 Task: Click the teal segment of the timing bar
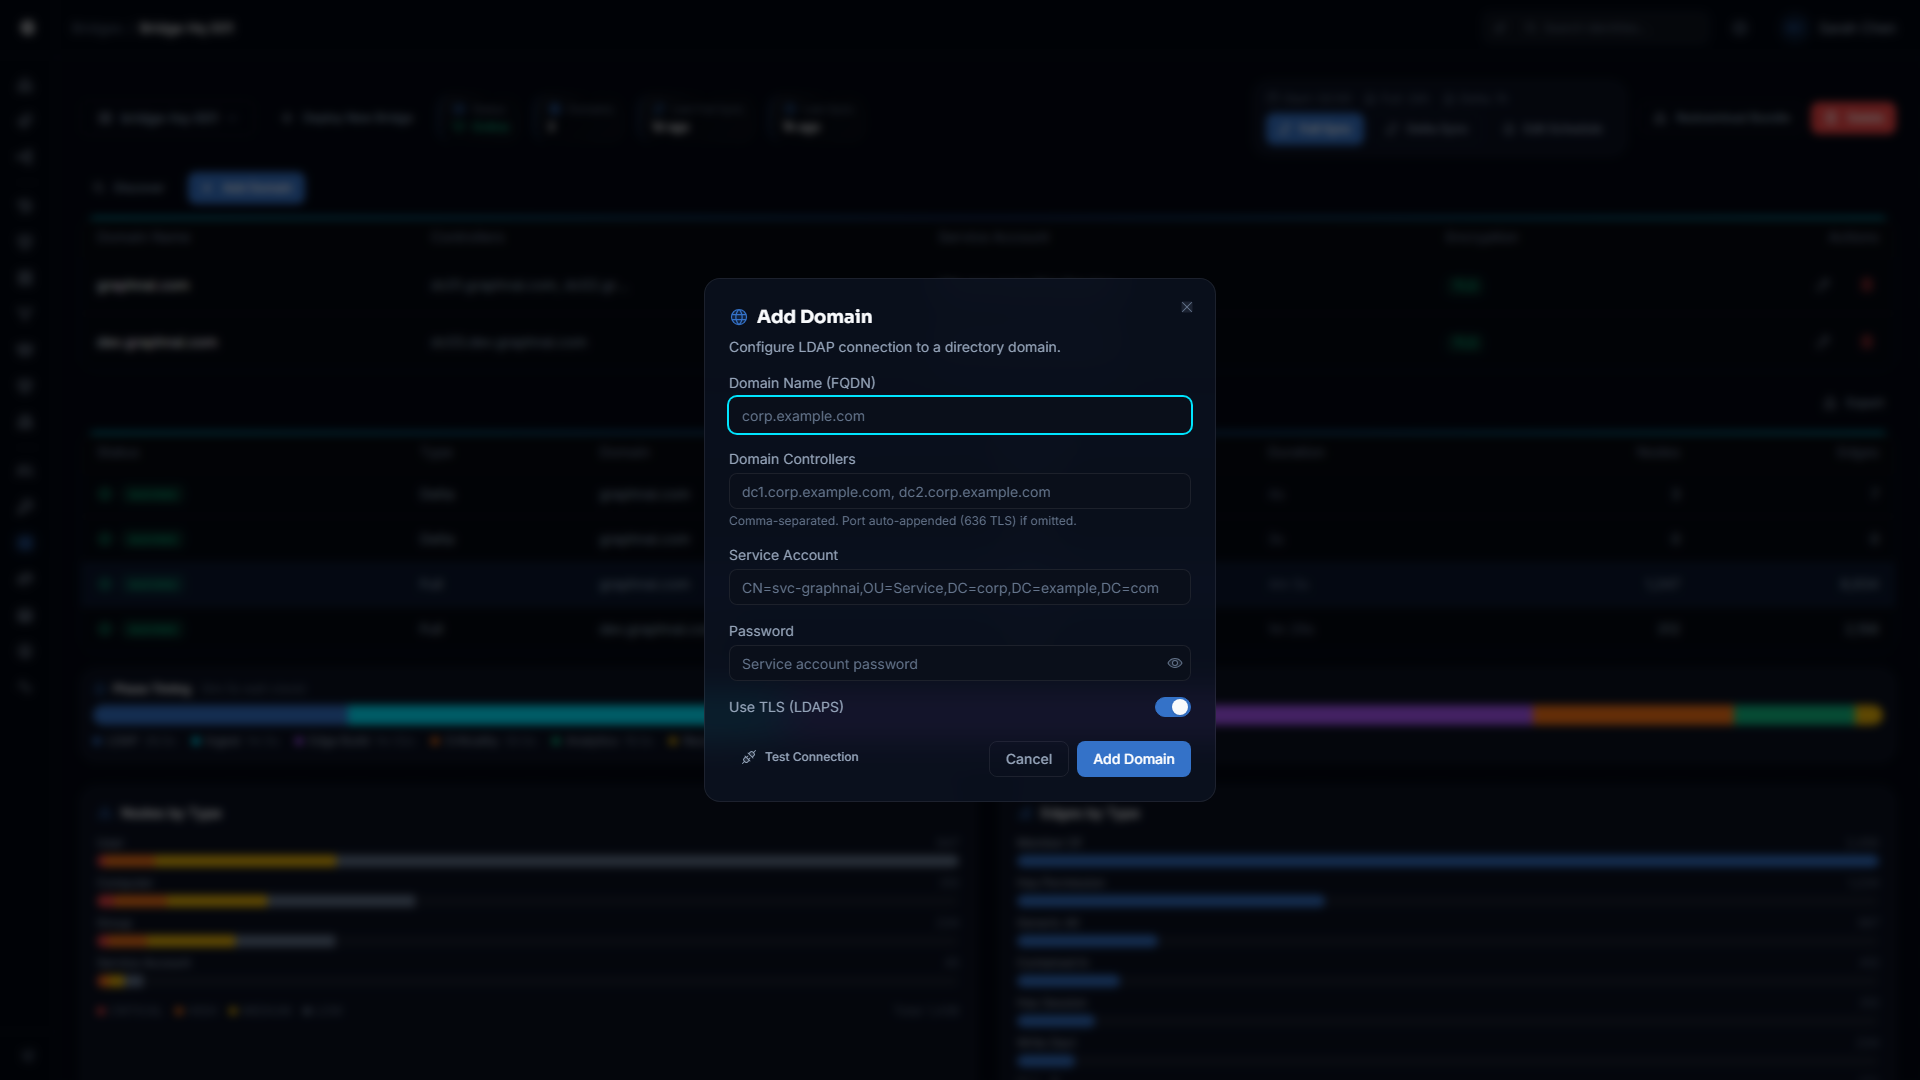[520, 715]
